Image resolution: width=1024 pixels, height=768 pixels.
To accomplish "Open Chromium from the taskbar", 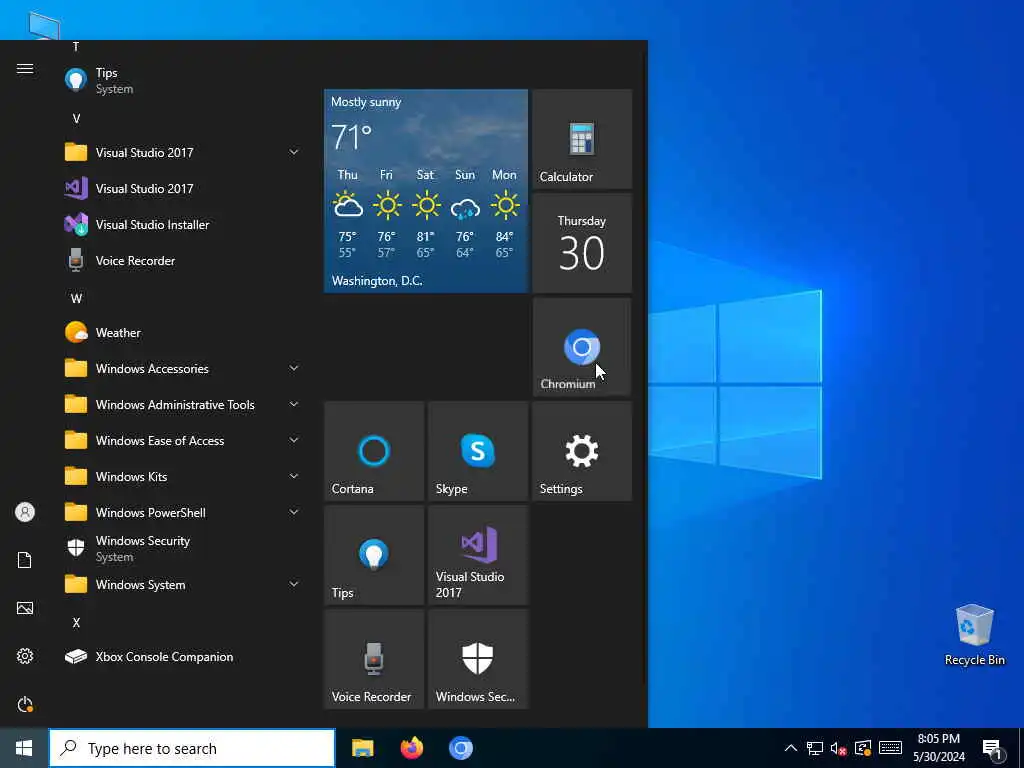I will [x=460, y=748].
